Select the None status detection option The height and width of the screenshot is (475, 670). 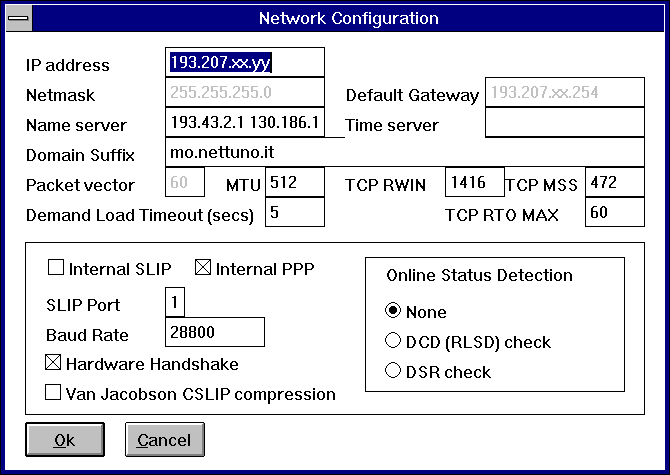pyautogui.click(x=393, y=311)
